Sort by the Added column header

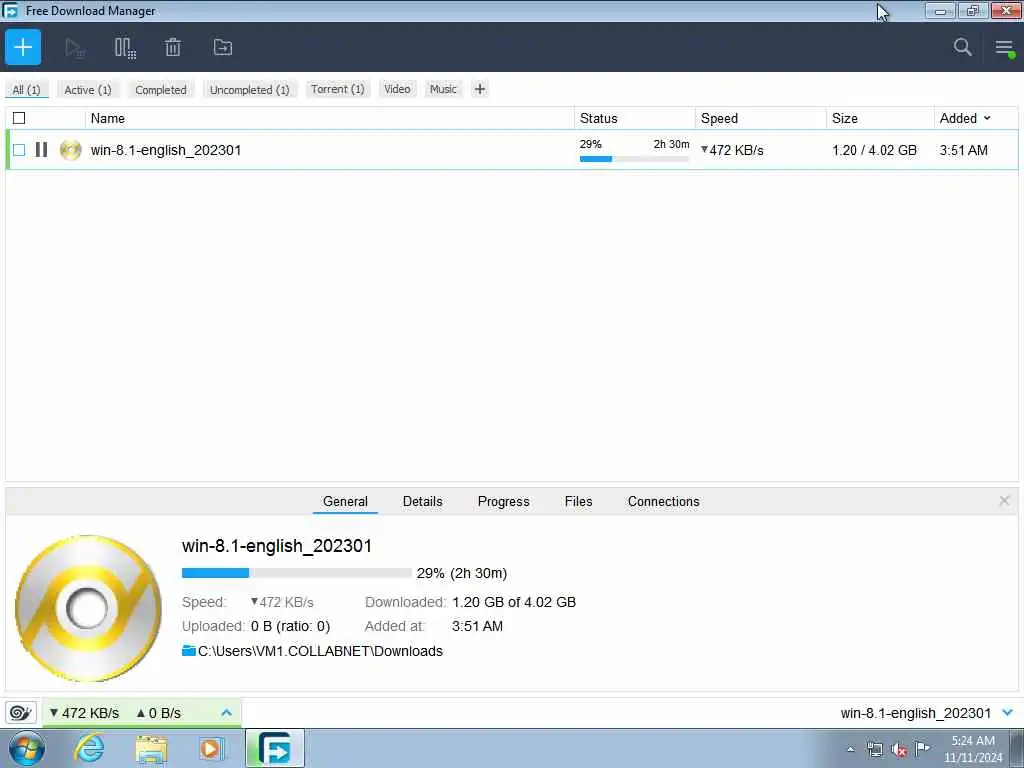tap(965, 118)
